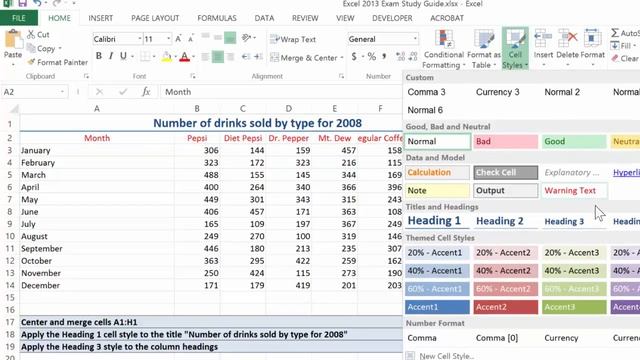Toggle Align Right

[x=230, y=56]
